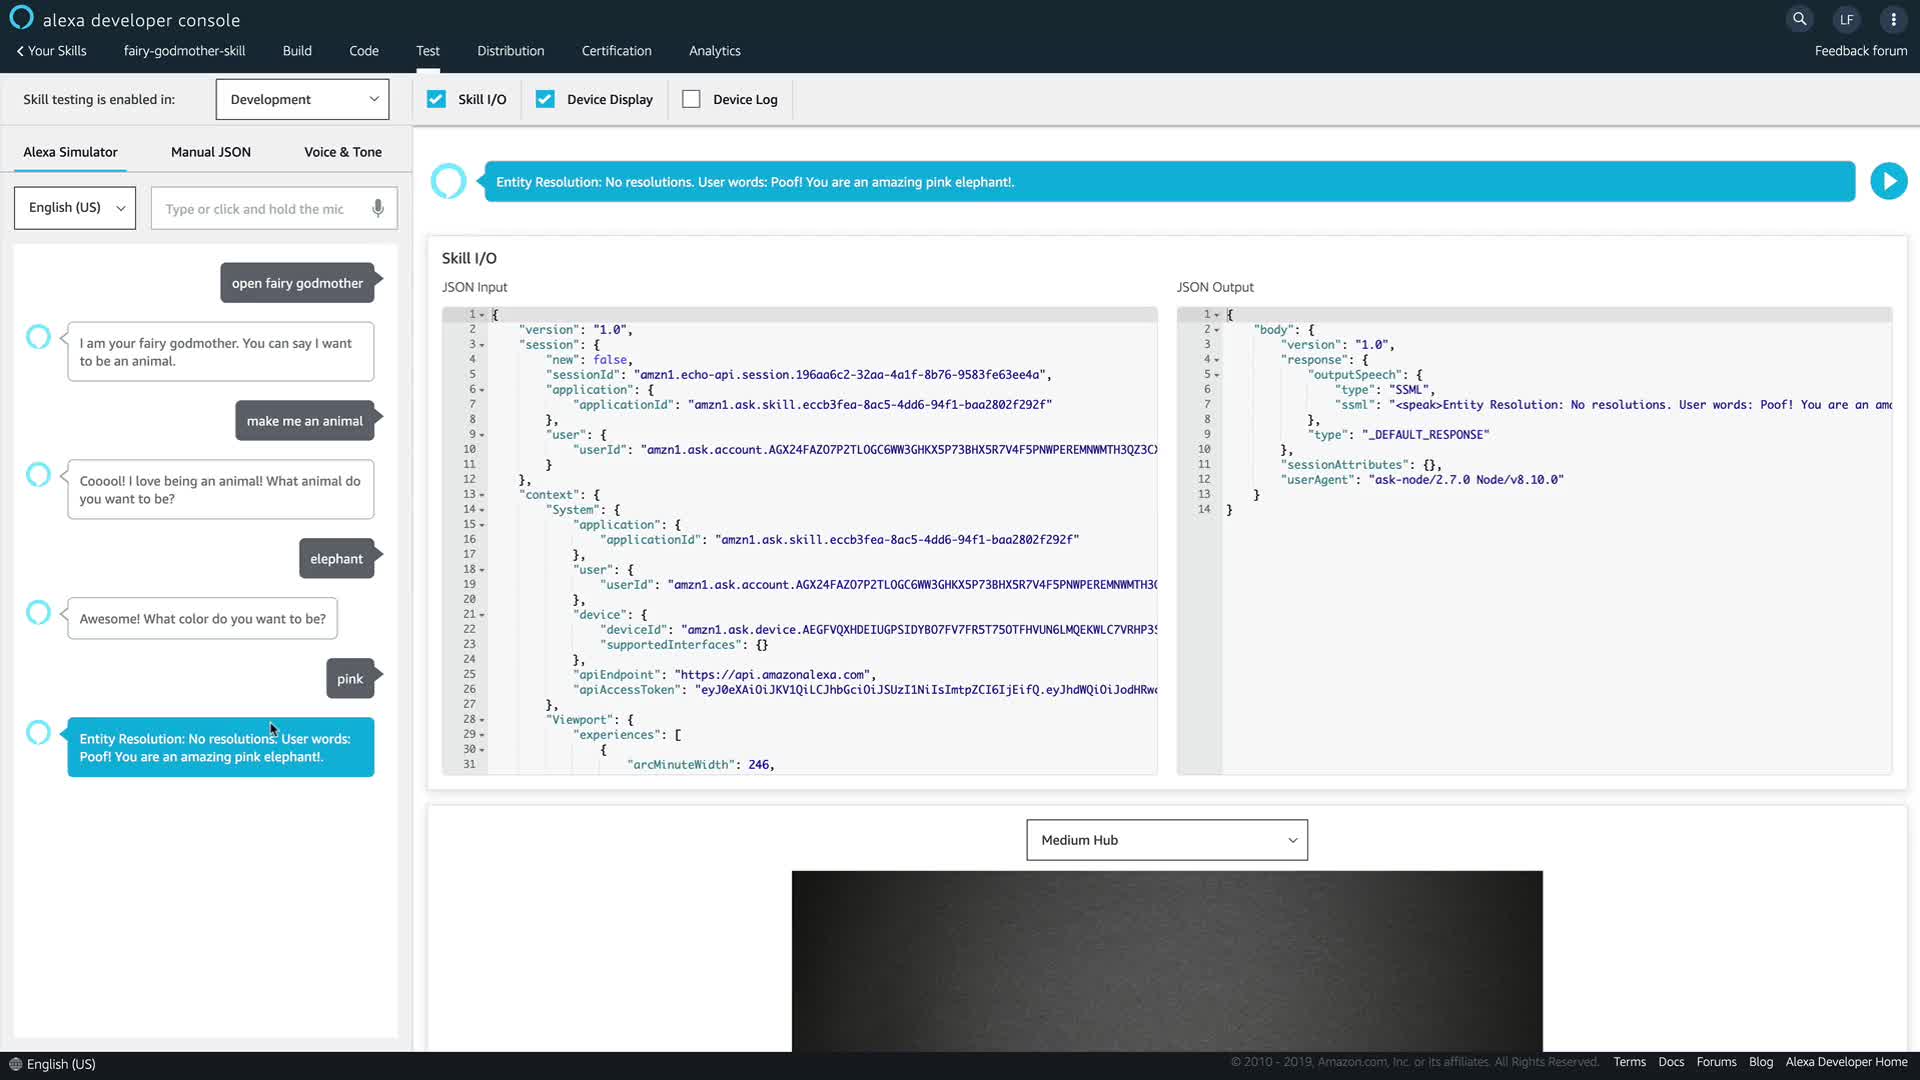Open the LF user account icon
The image size is (1920, 1080).
pos(1846,19)
